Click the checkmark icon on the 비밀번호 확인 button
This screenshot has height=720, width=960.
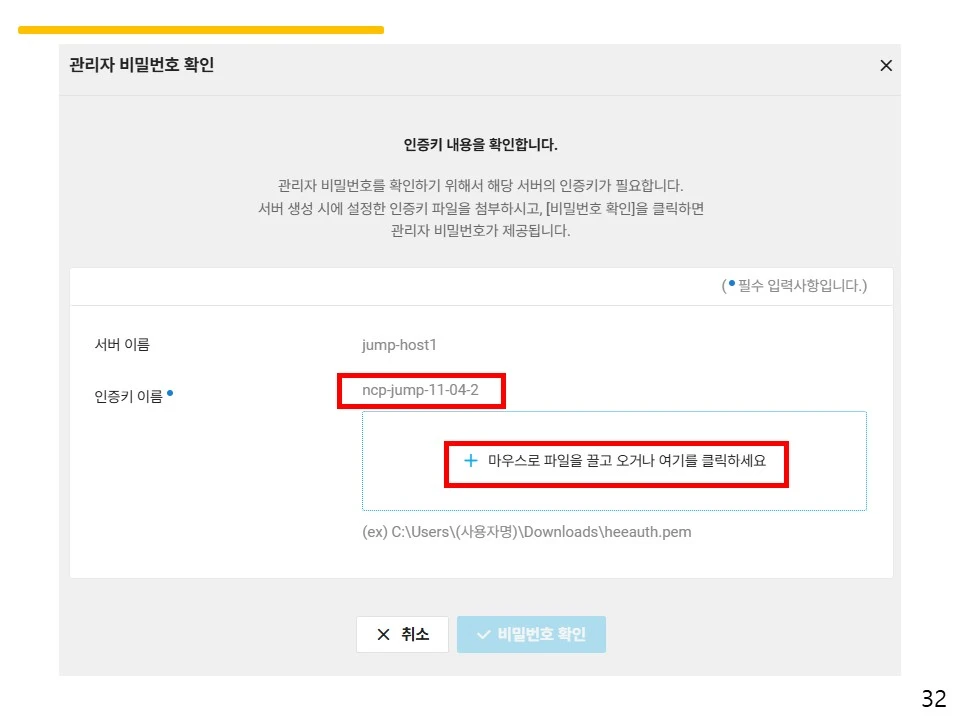click(484, 634)
